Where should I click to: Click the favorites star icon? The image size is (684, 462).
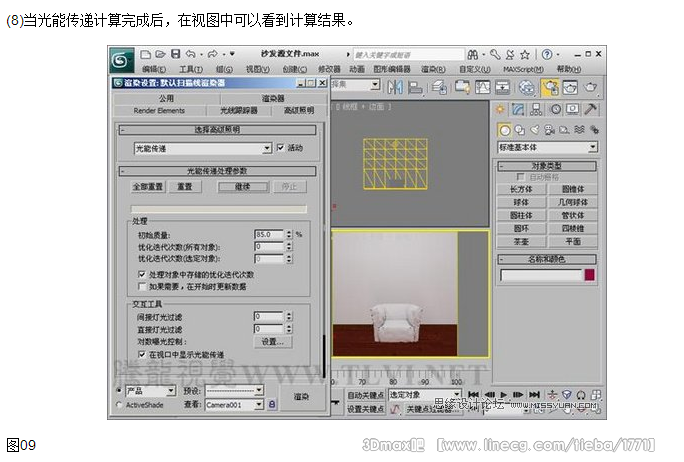pyautogui.click(x=525, y=55)
